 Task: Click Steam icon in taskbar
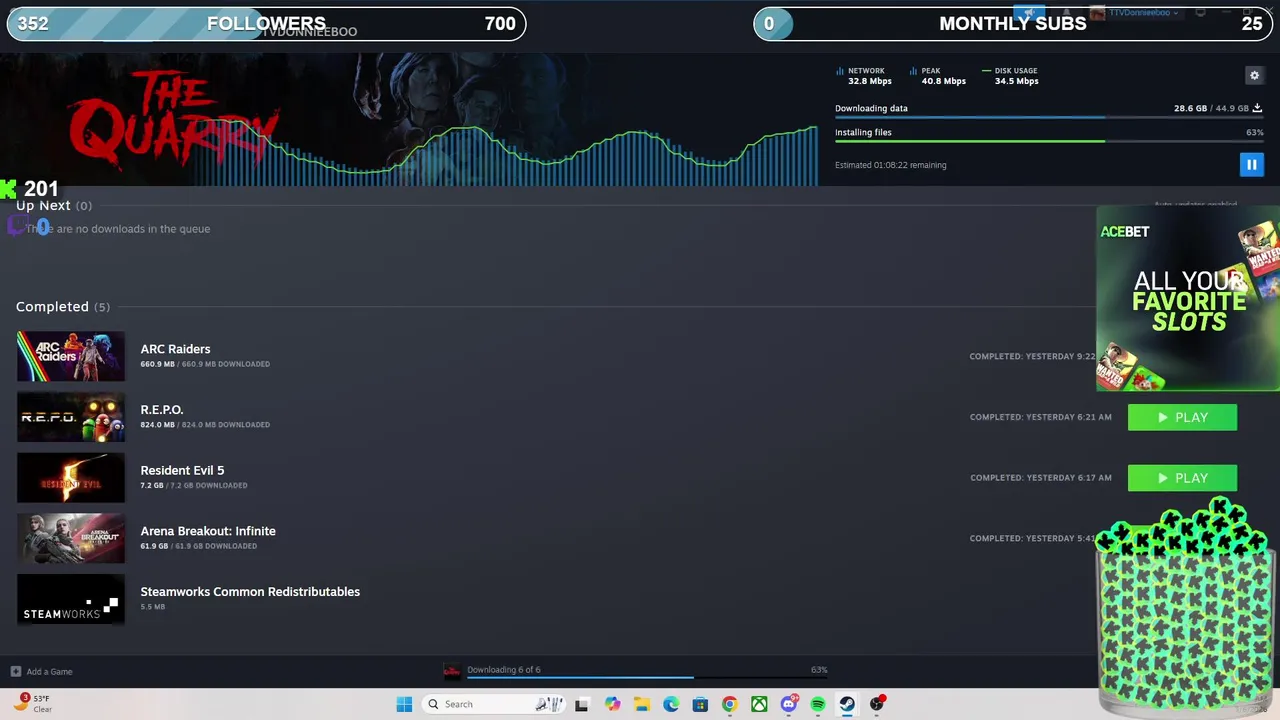(x=847, y=704)
